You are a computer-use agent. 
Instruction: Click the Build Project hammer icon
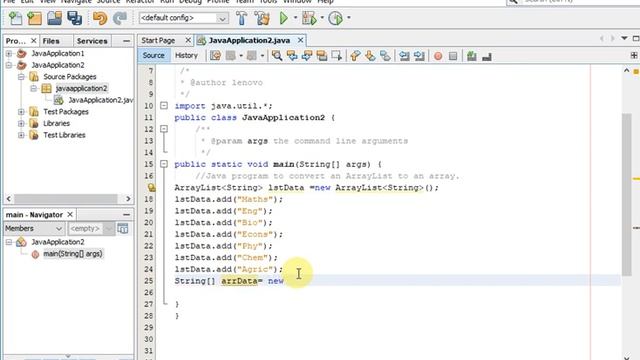pos(242,18)
